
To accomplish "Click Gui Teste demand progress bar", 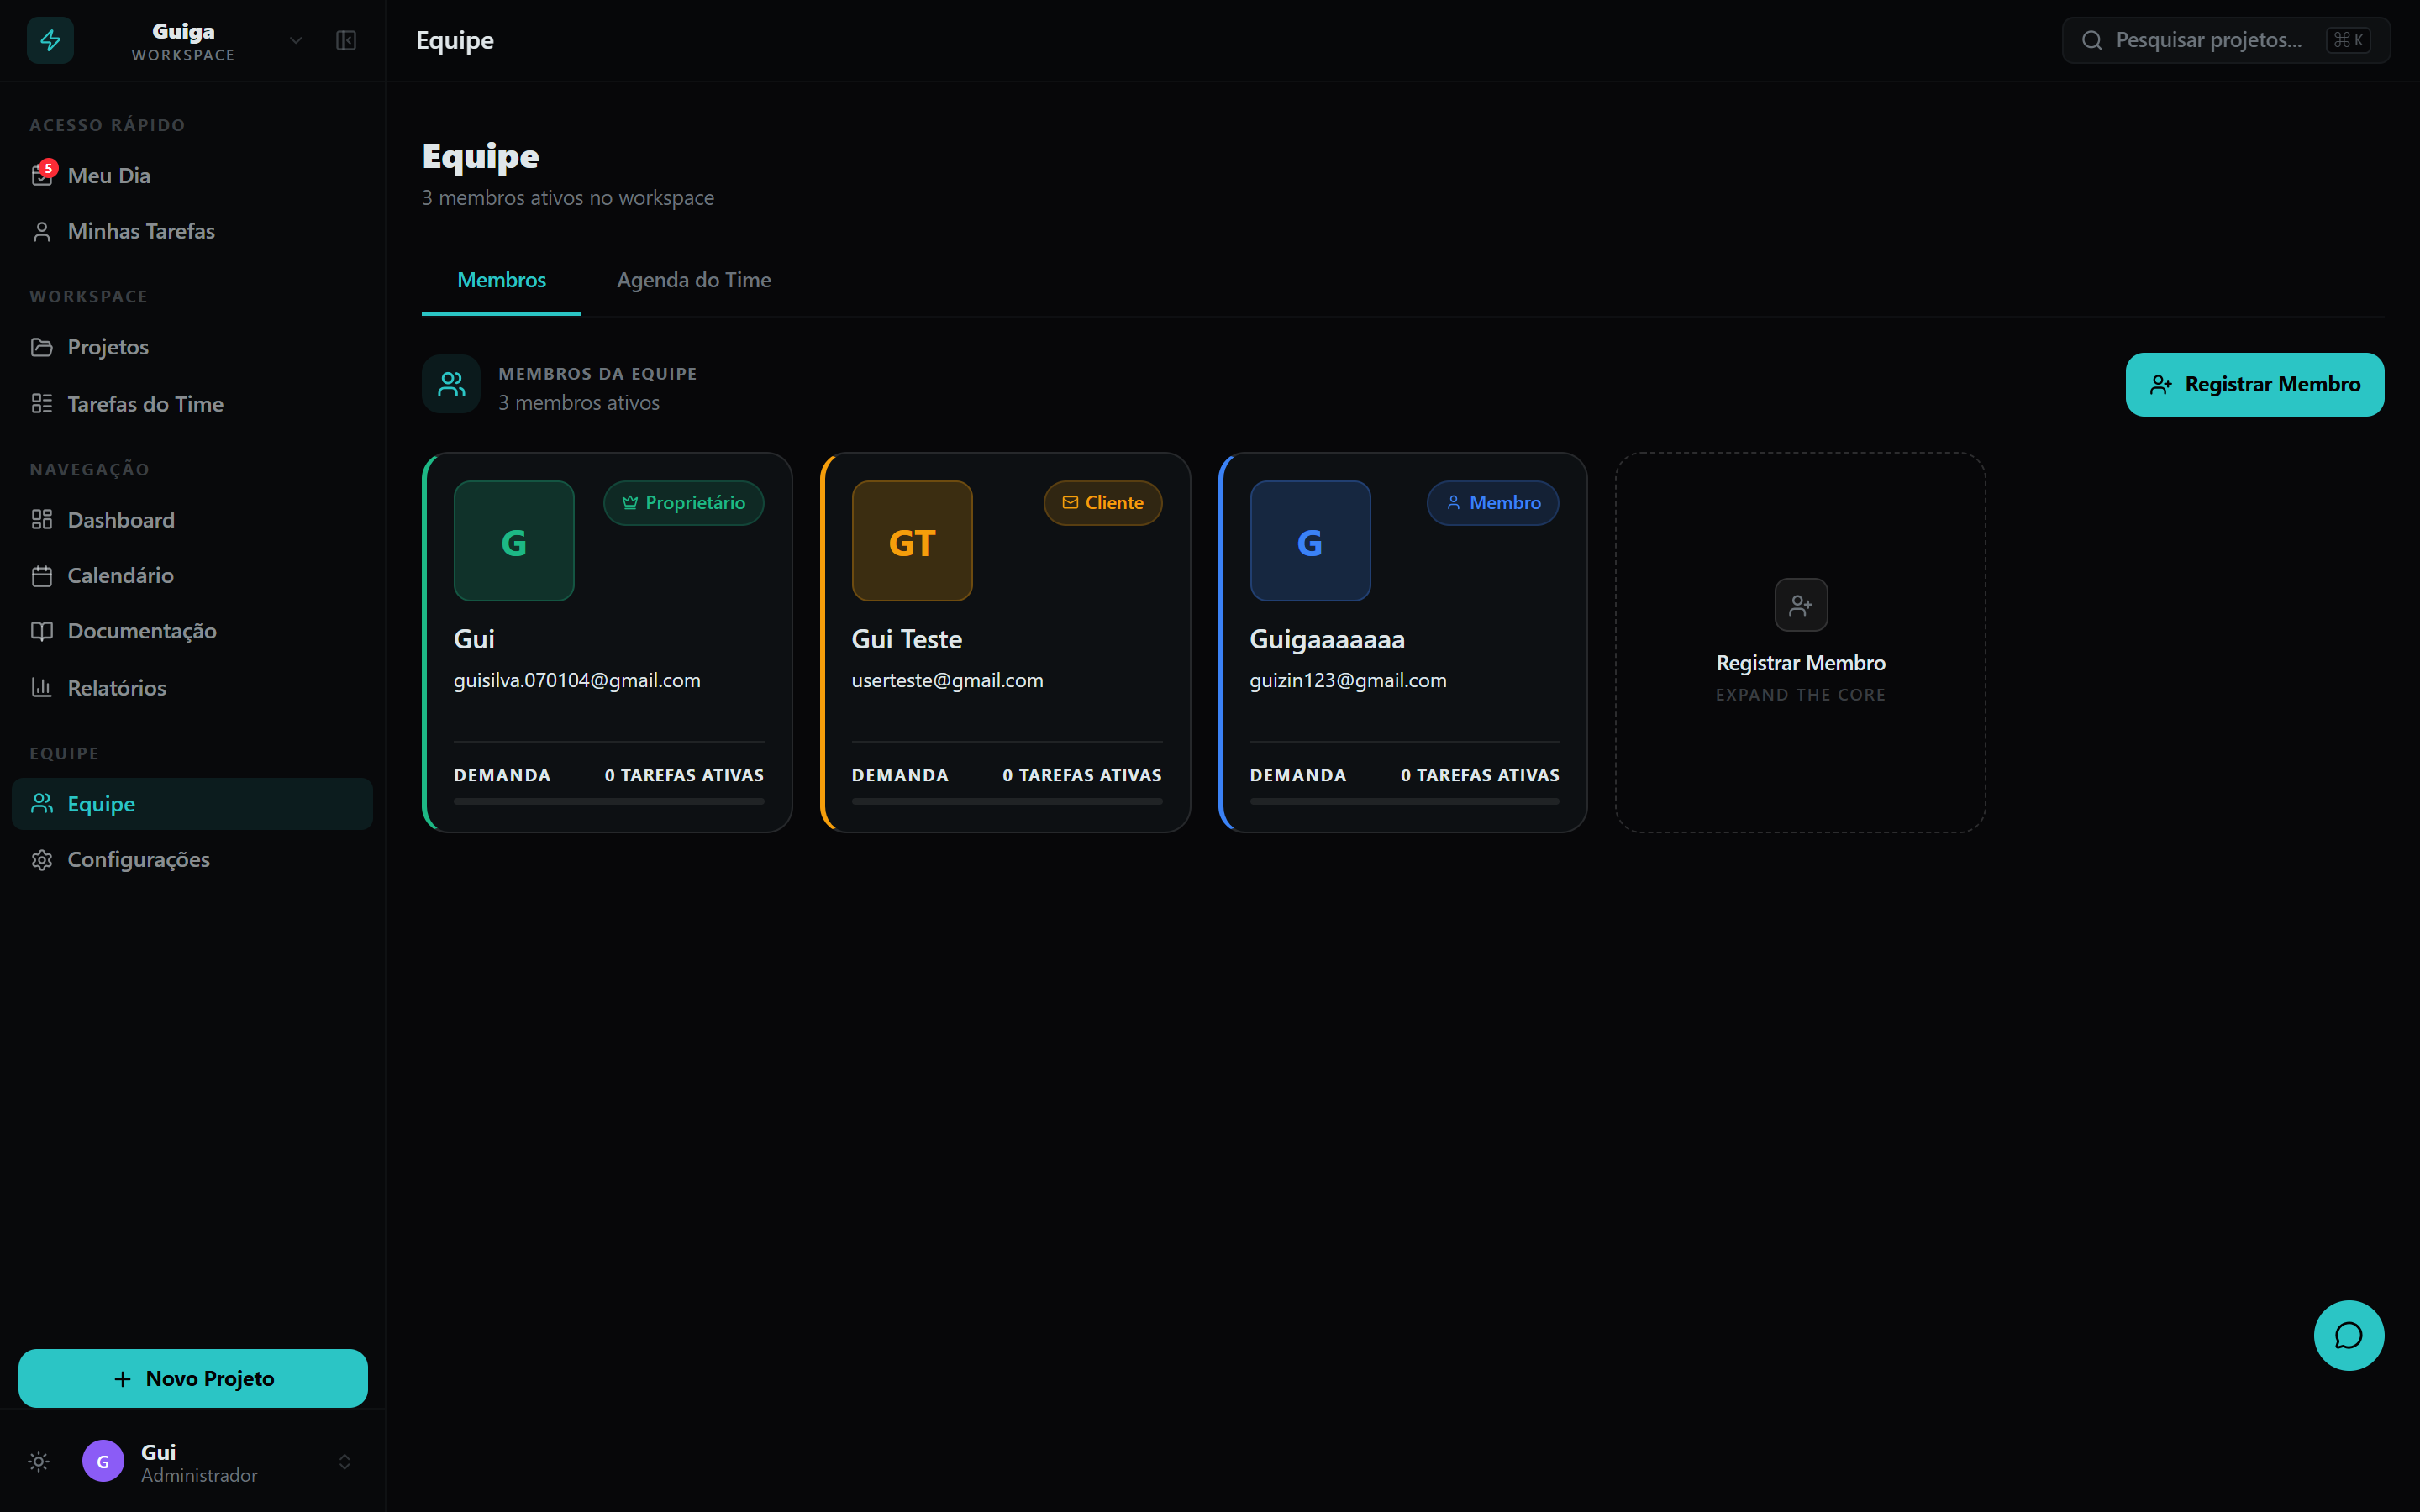I will 1006,801.
